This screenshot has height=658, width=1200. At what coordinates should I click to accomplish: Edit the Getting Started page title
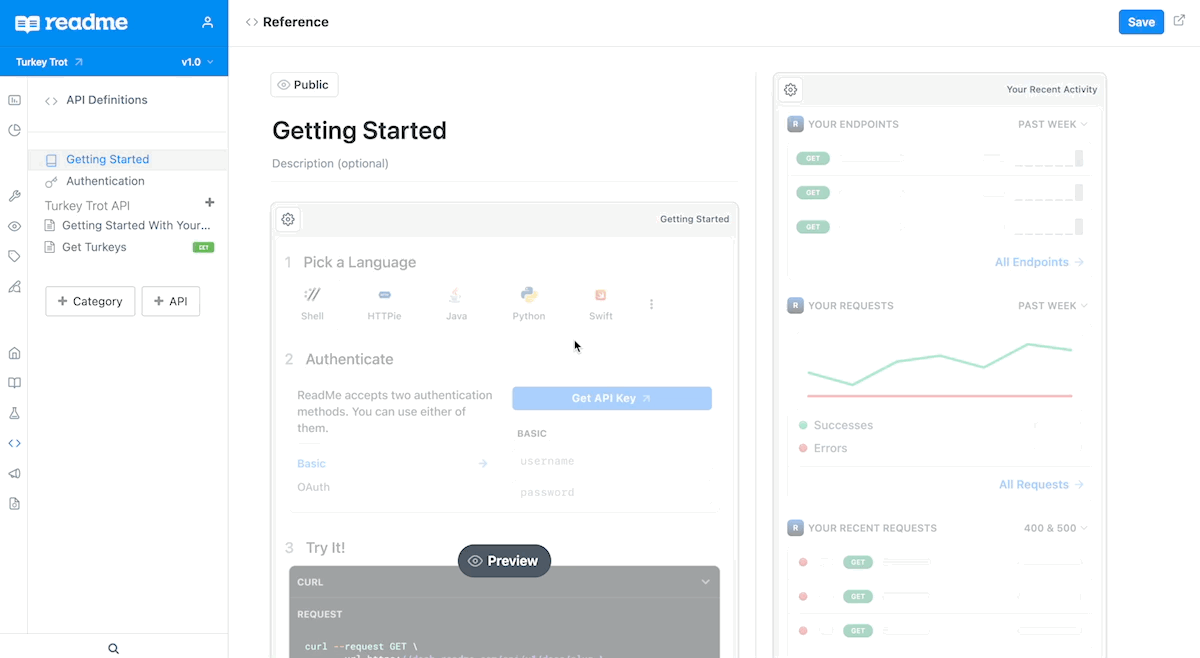coord(359,131)
